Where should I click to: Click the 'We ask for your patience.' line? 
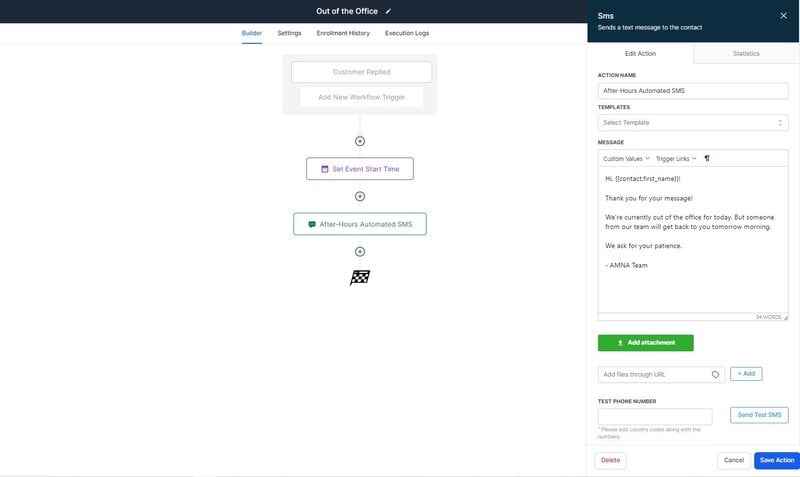[643, 246]
